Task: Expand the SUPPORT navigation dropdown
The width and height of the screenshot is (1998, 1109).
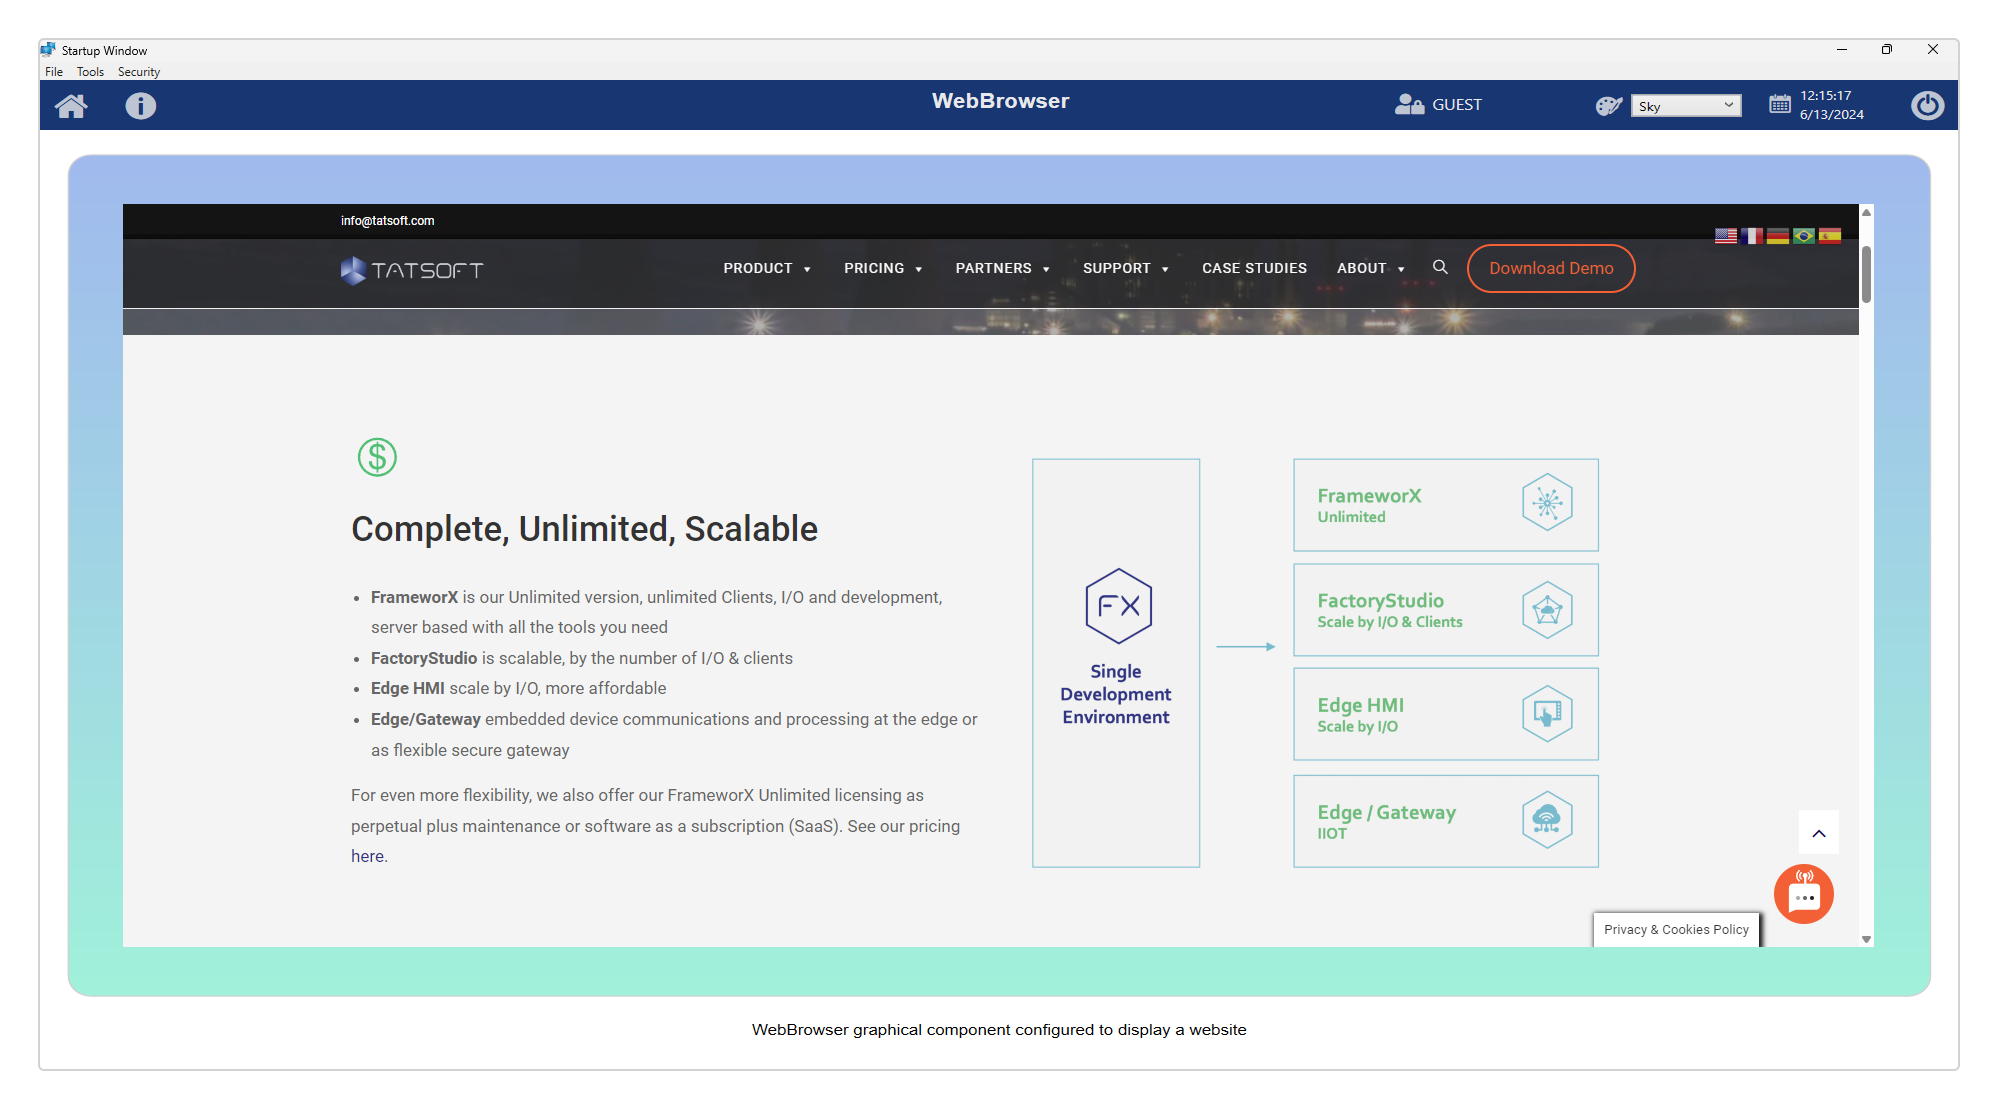Action: pyautogui.click(x=1125, y=268)
